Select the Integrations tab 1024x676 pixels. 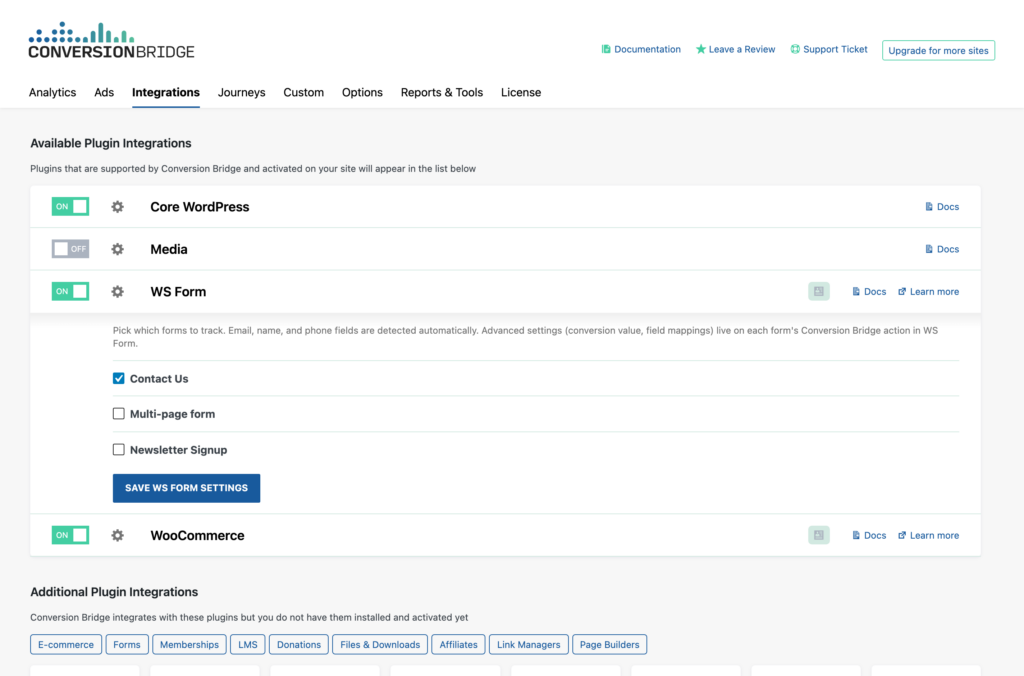click(x=166, y=92)
